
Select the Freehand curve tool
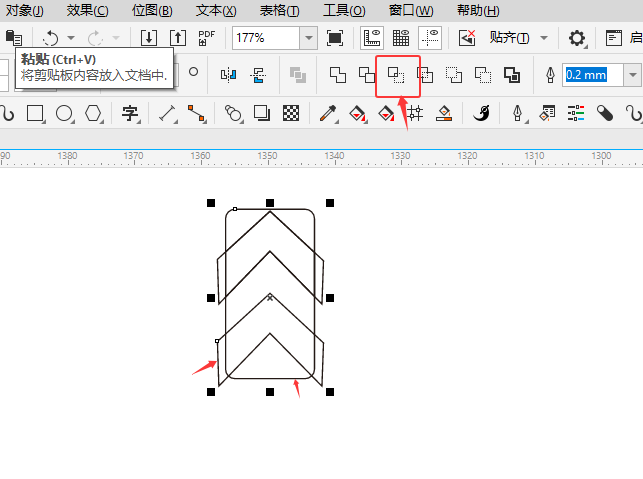coord(7,113)
